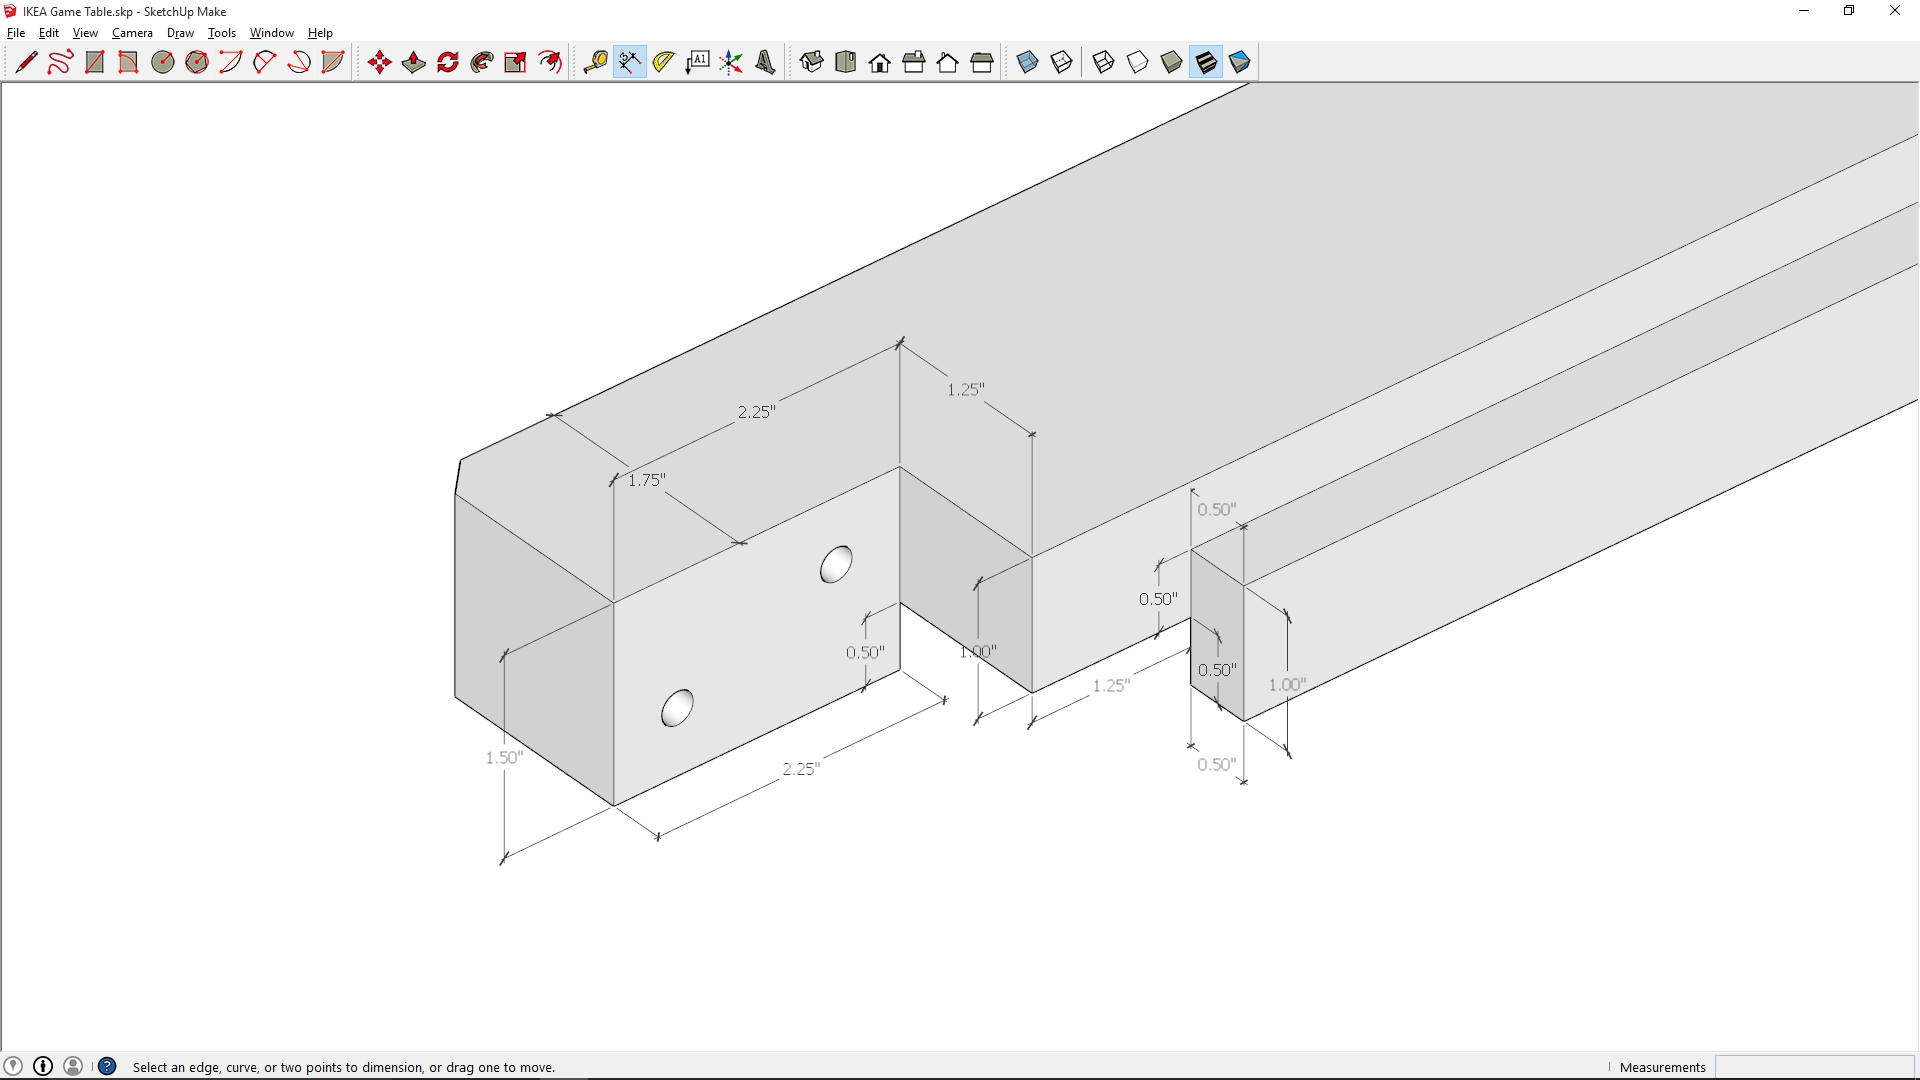Select the Freehand drawing tool
Viewport: 1920px width, 1080px height.
pyautogui.click(x=60, y=62)
